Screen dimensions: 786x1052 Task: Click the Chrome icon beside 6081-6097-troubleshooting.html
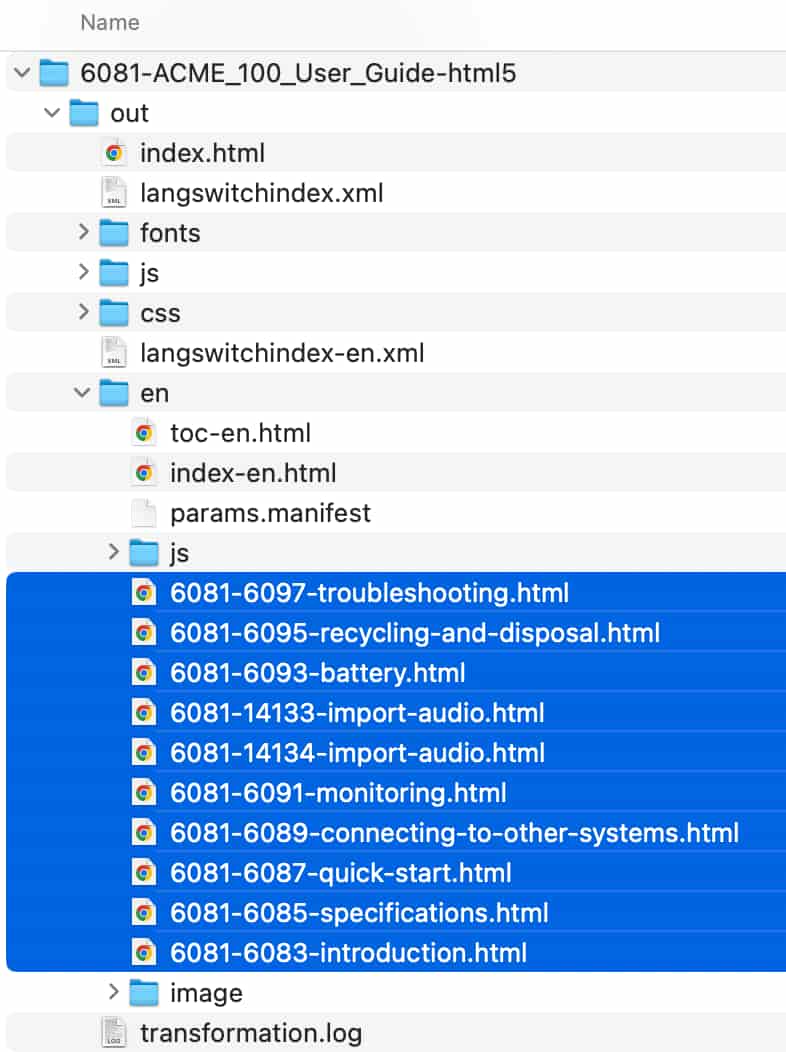144,593
